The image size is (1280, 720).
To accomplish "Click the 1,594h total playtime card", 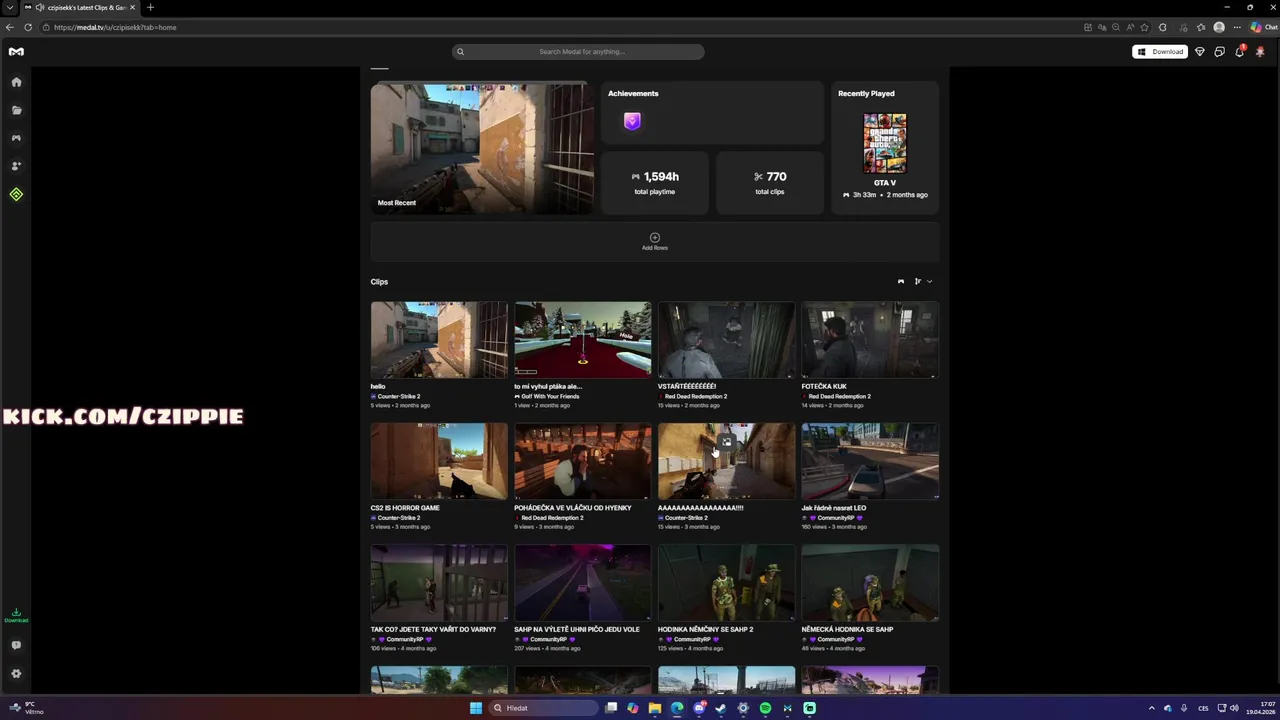I will pyautogui.click(x=655, y=183).
